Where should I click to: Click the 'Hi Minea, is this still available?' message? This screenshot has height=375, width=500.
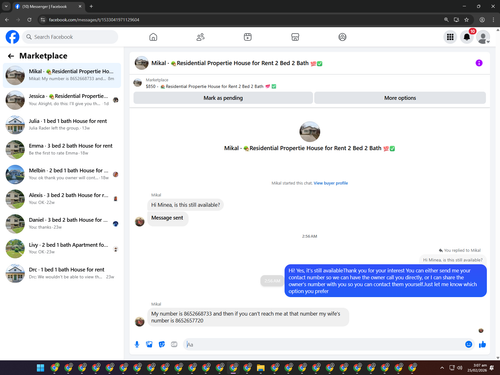tap(186, 205)
